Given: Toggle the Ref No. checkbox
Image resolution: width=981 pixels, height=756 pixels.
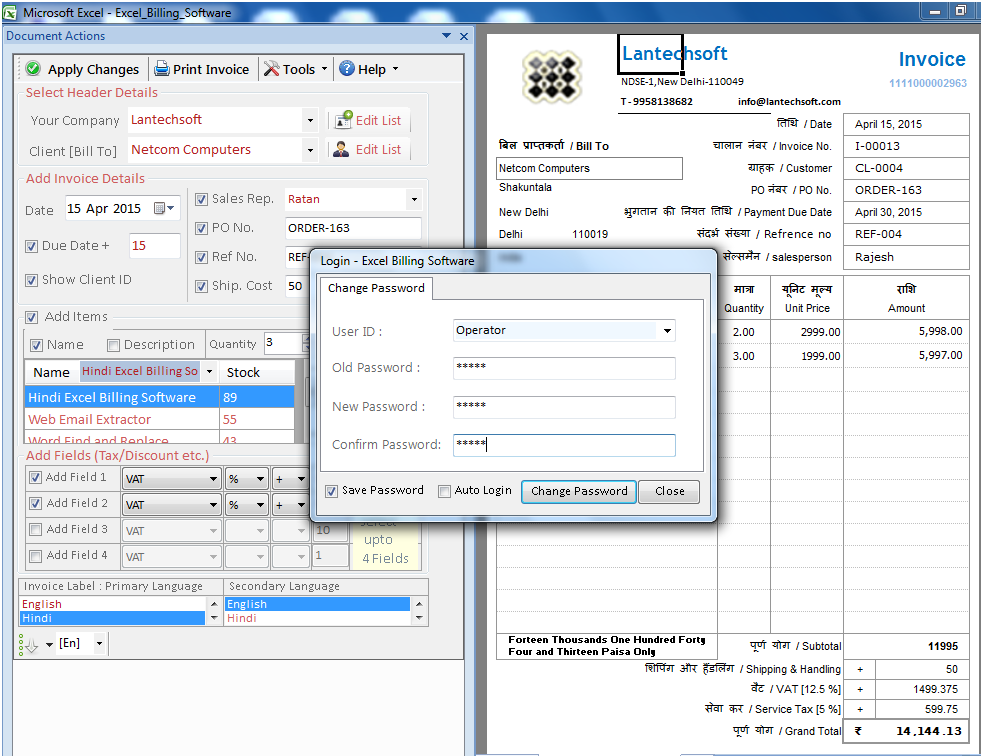Looking at the screenshot, I should click(x=201, y=257).
